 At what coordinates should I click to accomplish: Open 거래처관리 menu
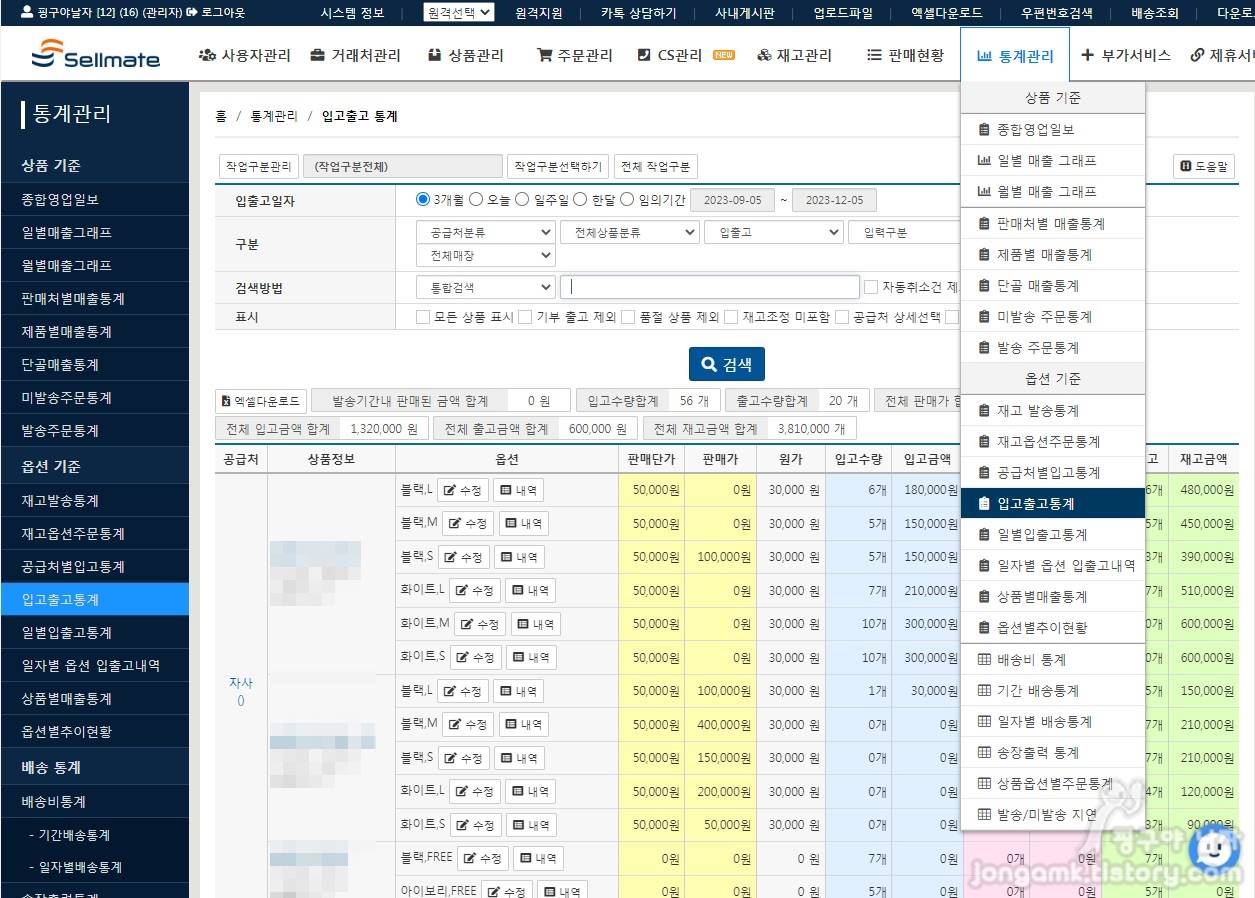[355, 55]
